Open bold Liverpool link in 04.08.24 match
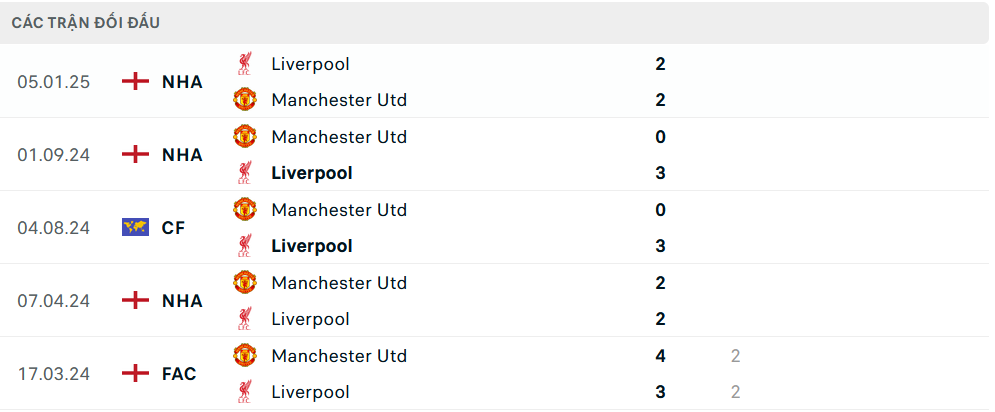This screenshot has height=412, width=995. 312,246
